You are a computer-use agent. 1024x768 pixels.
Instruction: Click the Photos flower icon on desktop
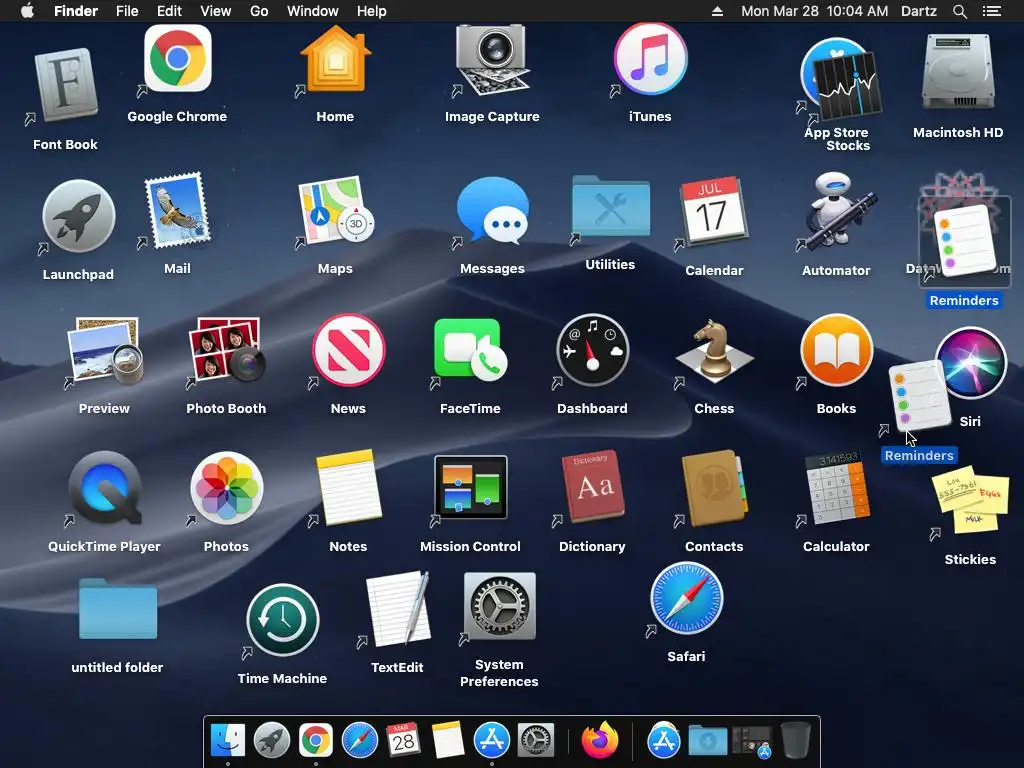coord(227,488)
